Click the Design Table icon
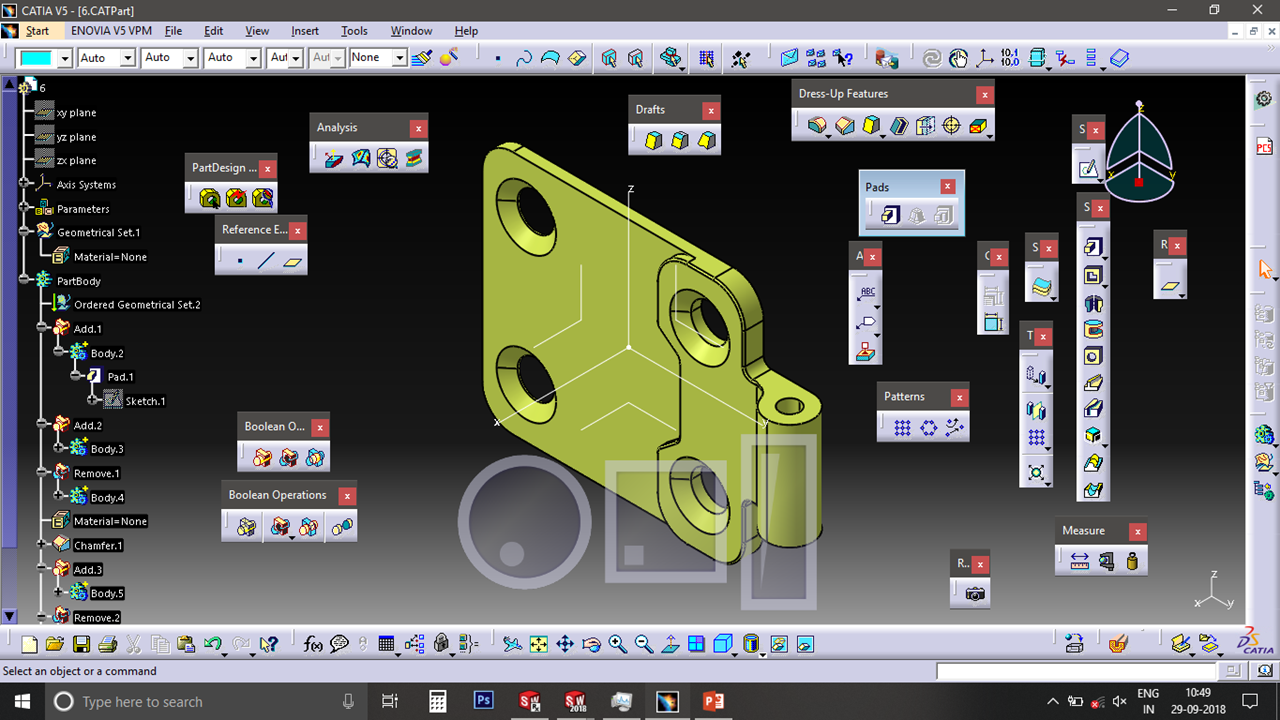This screenshot has height=720, width=1280. click(387, 645)
